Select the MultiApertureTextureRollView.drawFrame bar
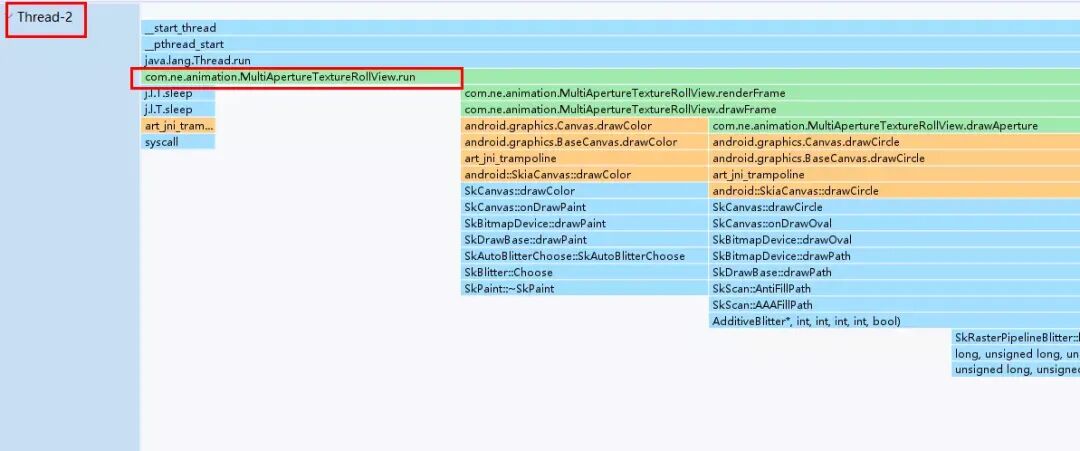This screenshot has height=451, width=1080. pyautogui.click(x=770, y=109)
